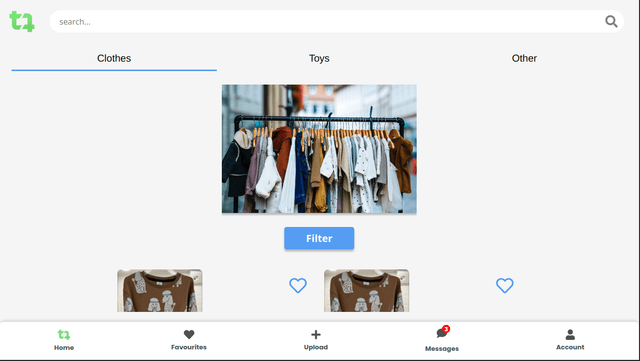The image size is (640, 361).
Task: Open Messages with notification badge
Action: [442, 339]
